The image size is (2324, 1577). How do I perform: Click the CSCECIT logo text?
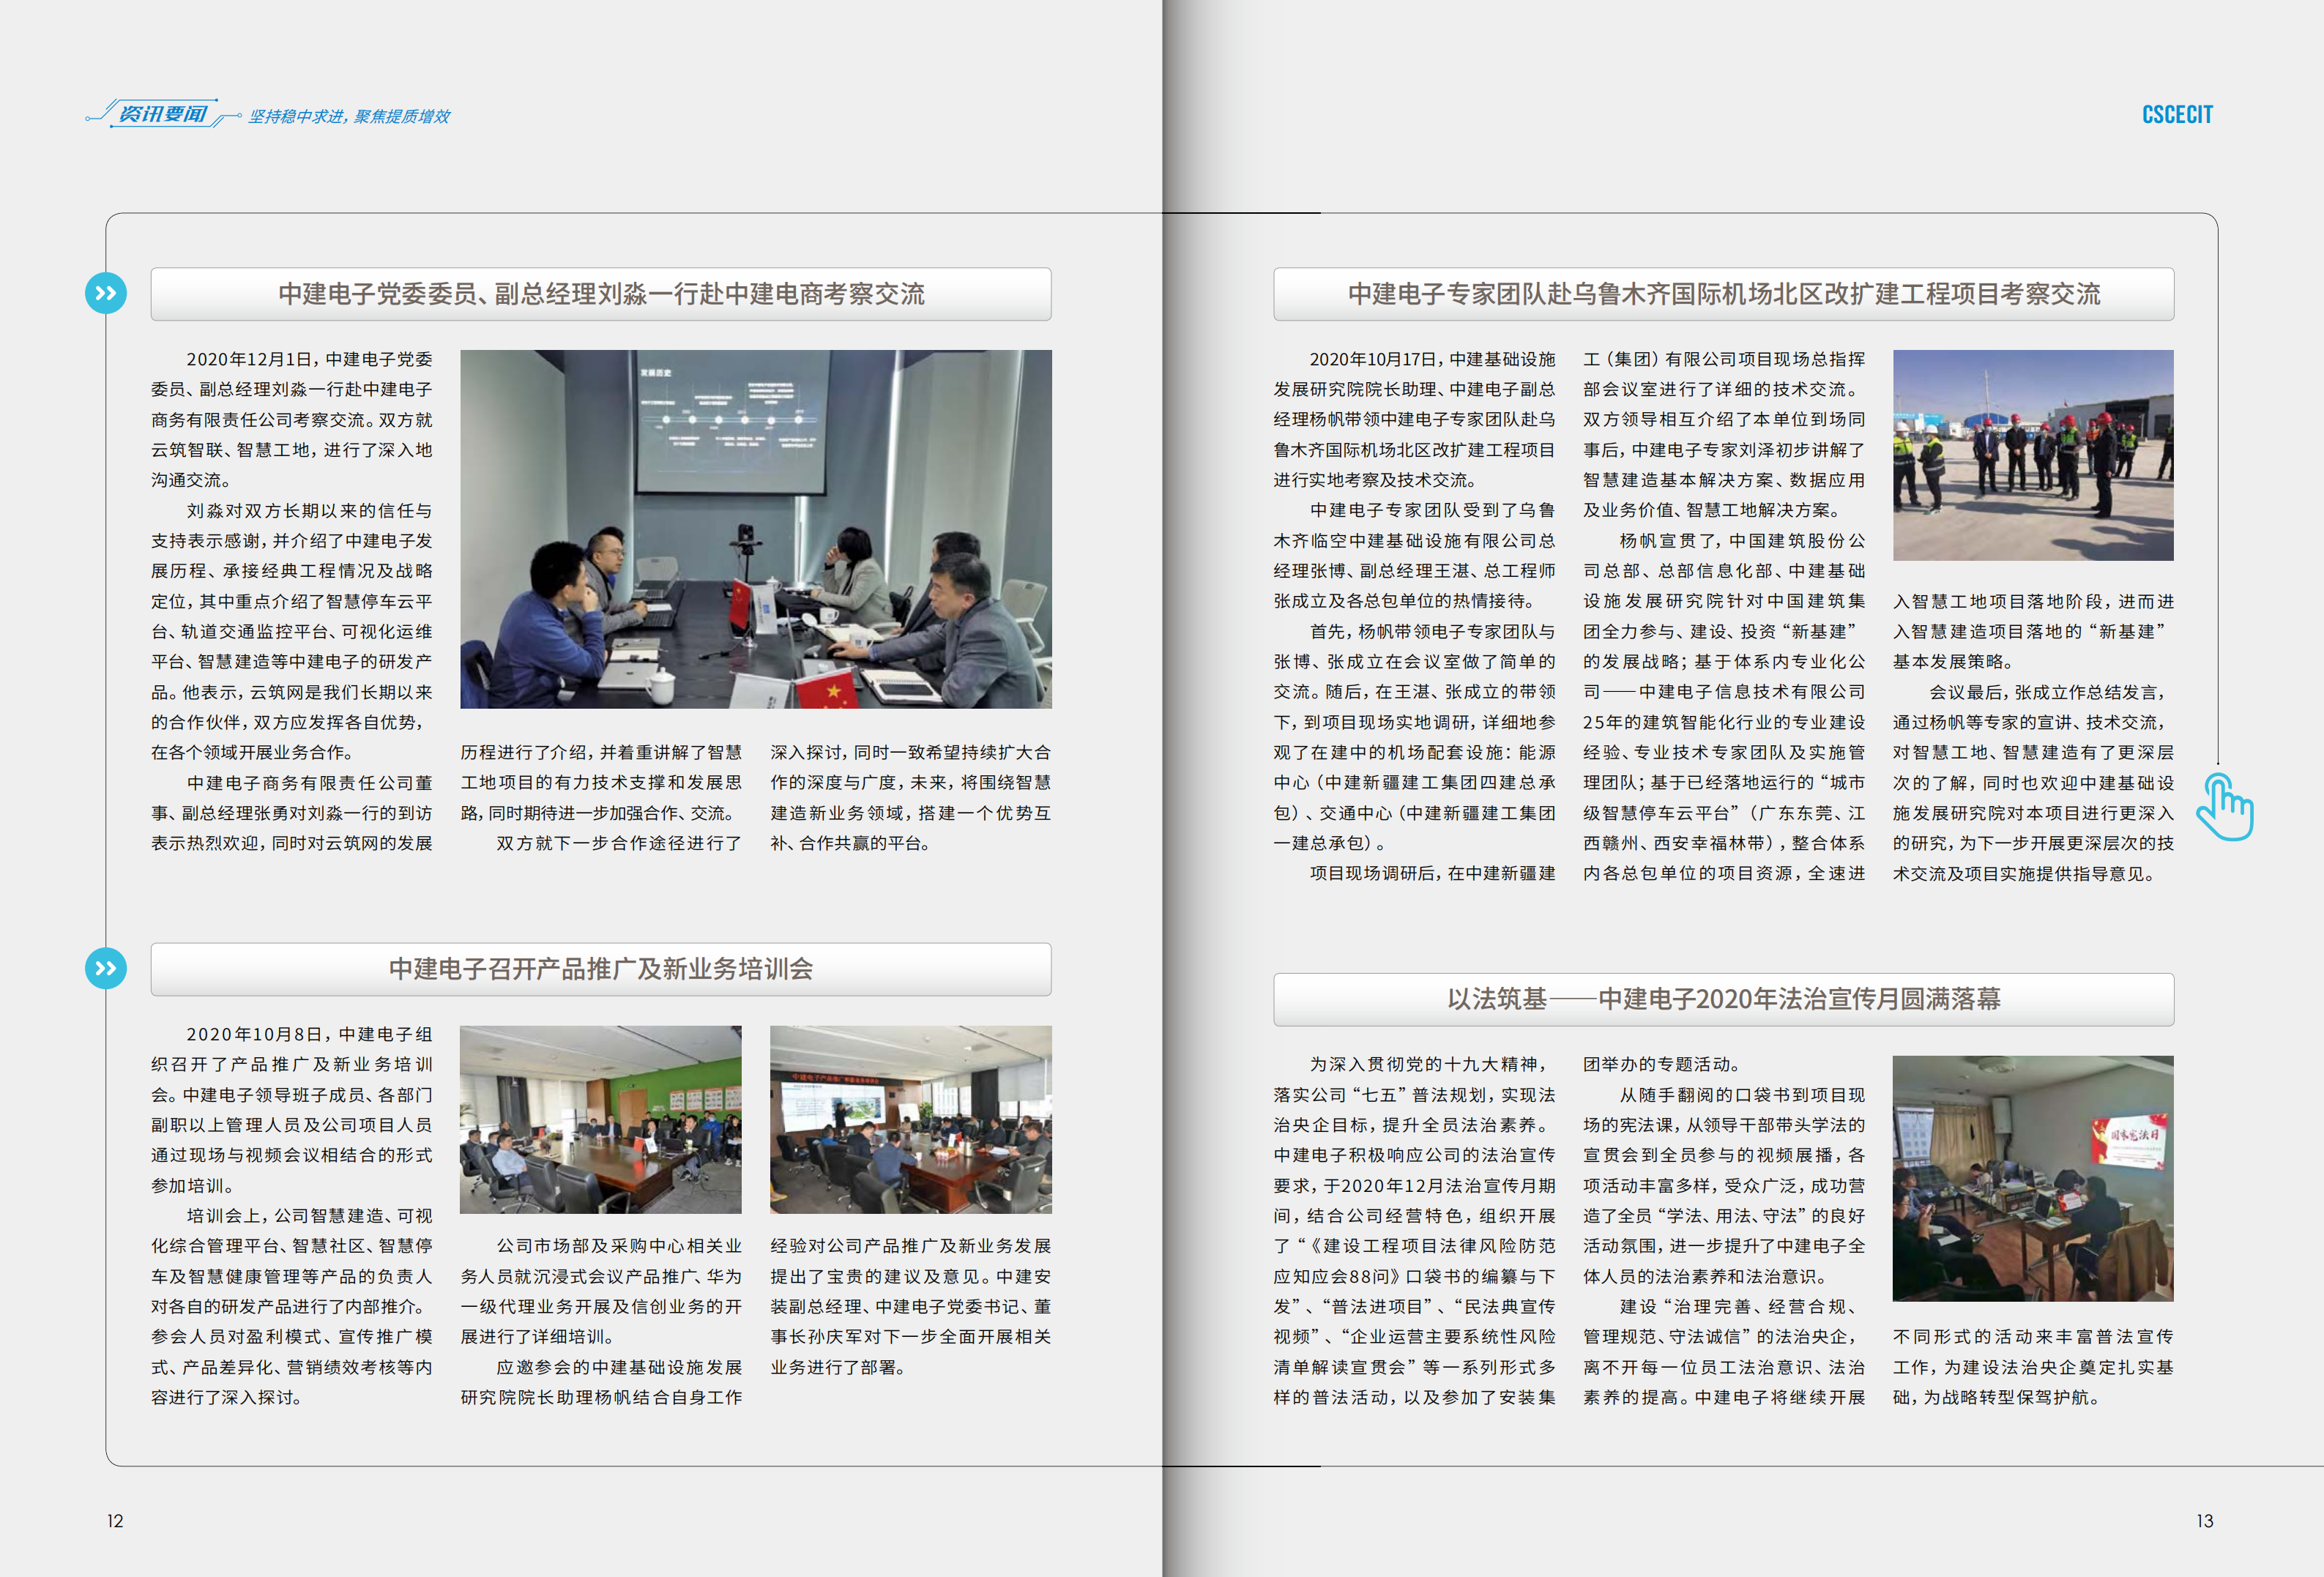(2177, 115)
